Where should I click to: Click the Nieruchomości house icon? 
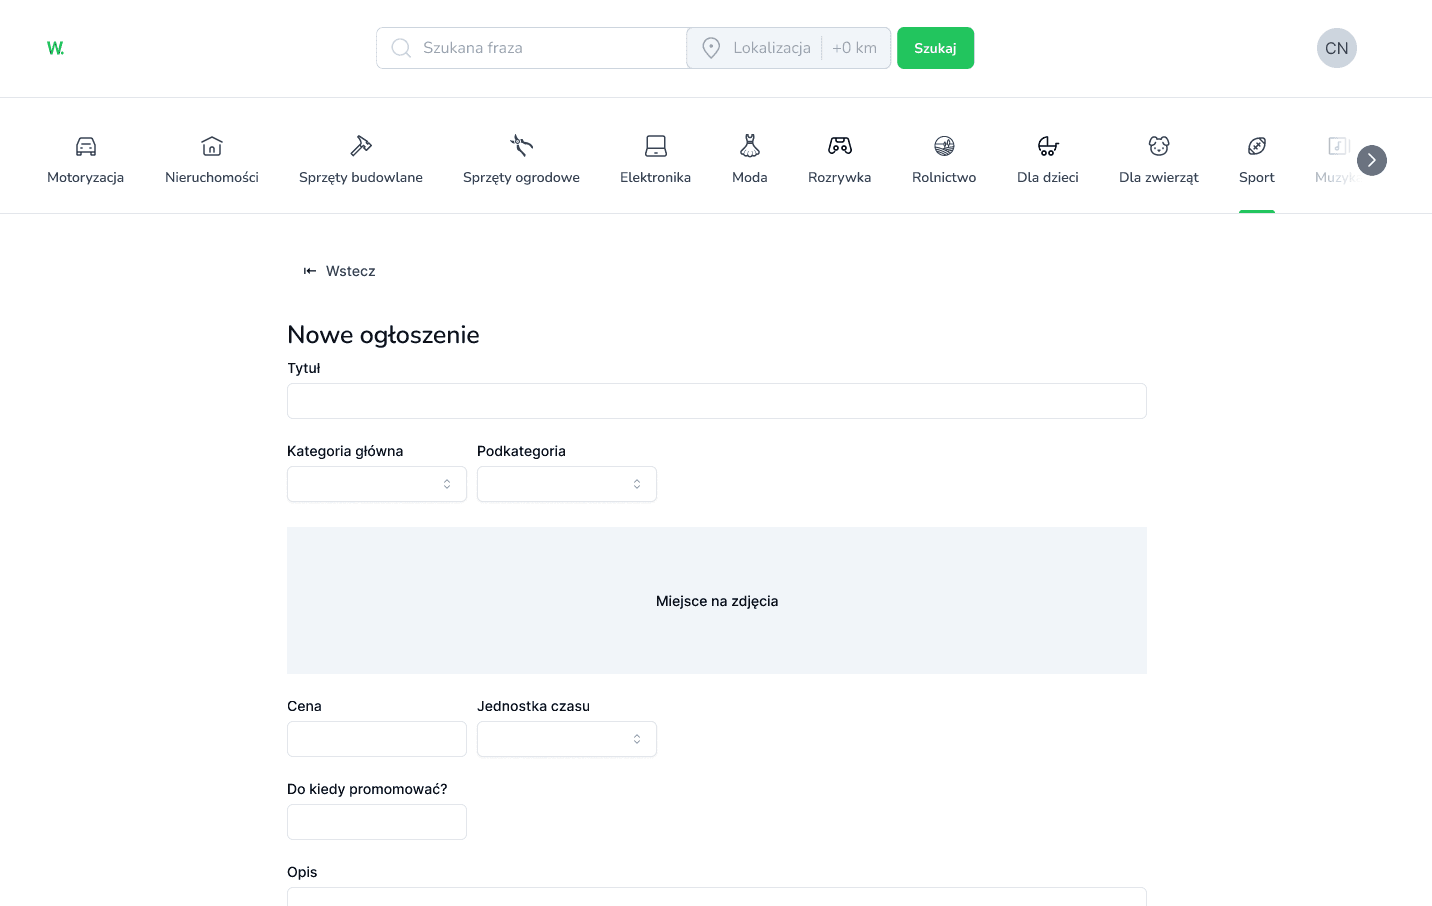click(211, 145)
